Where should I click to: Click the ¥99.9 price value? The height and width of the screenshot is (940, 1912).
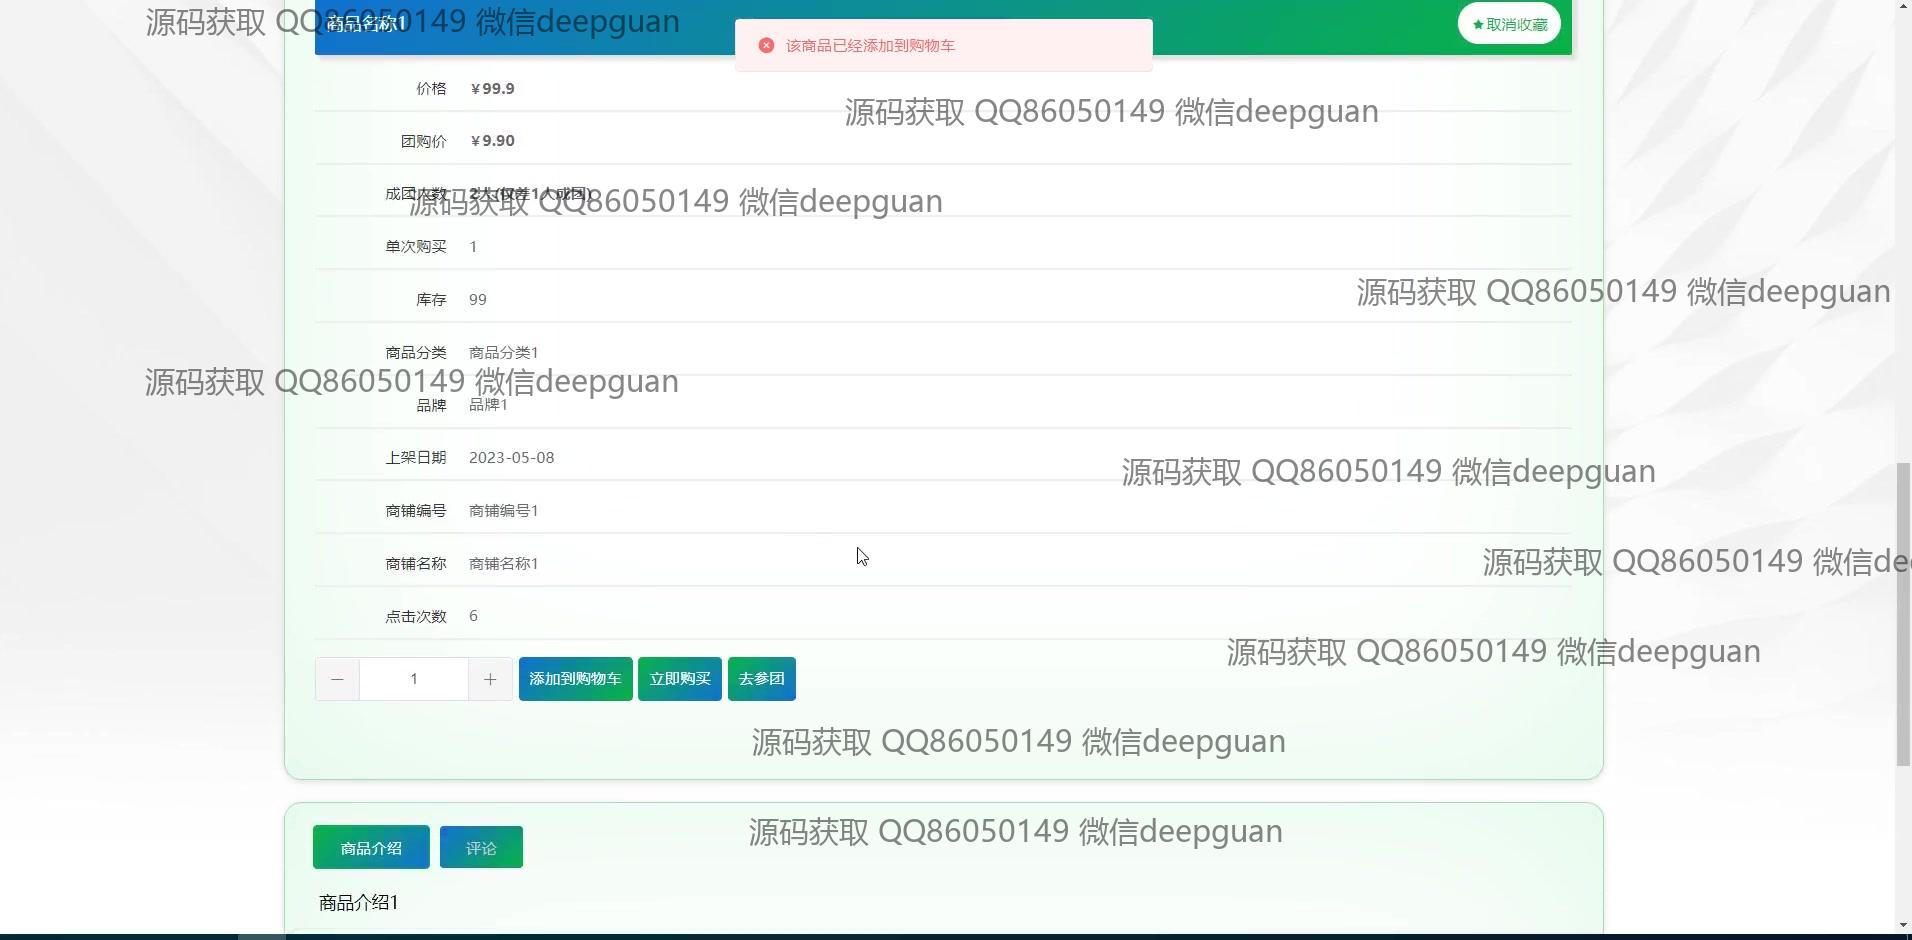pos(493,89)
